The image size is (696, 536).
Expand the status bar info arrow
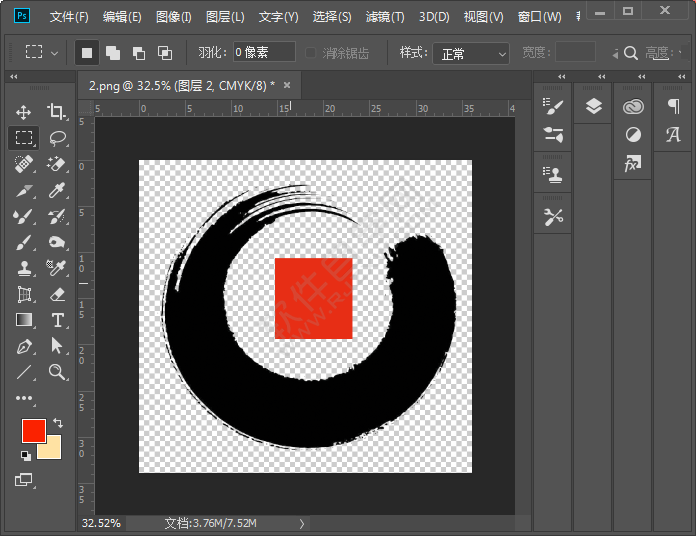302,523
